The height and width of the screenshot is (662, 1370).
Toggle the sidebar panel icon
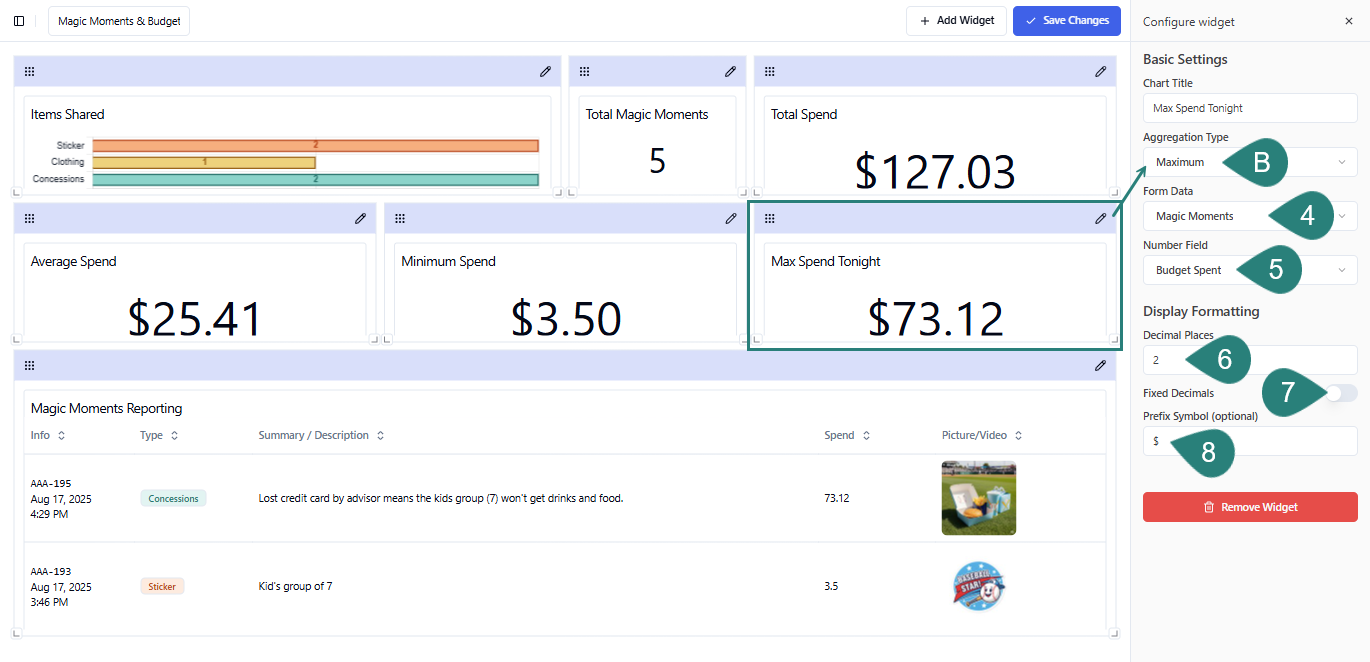(19, 21)
